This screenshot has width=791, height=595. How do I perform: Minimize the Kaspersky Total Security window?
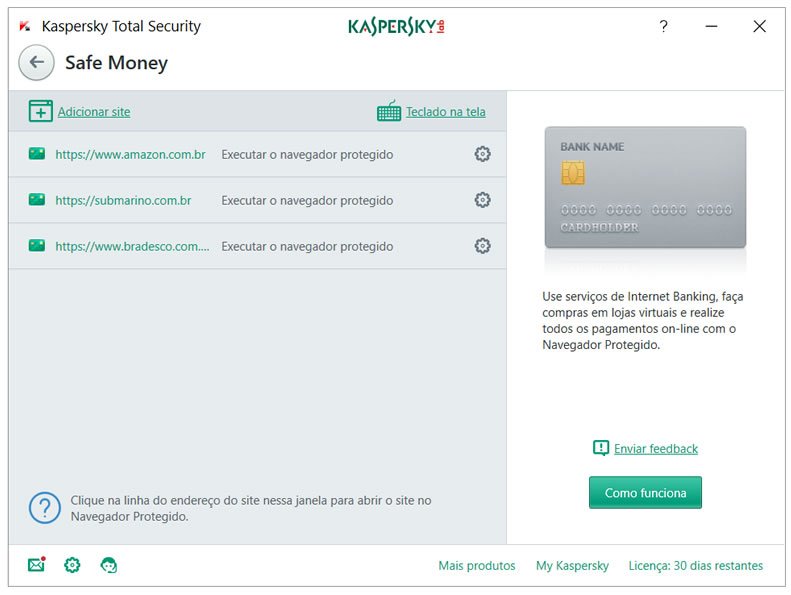[711, 26]
